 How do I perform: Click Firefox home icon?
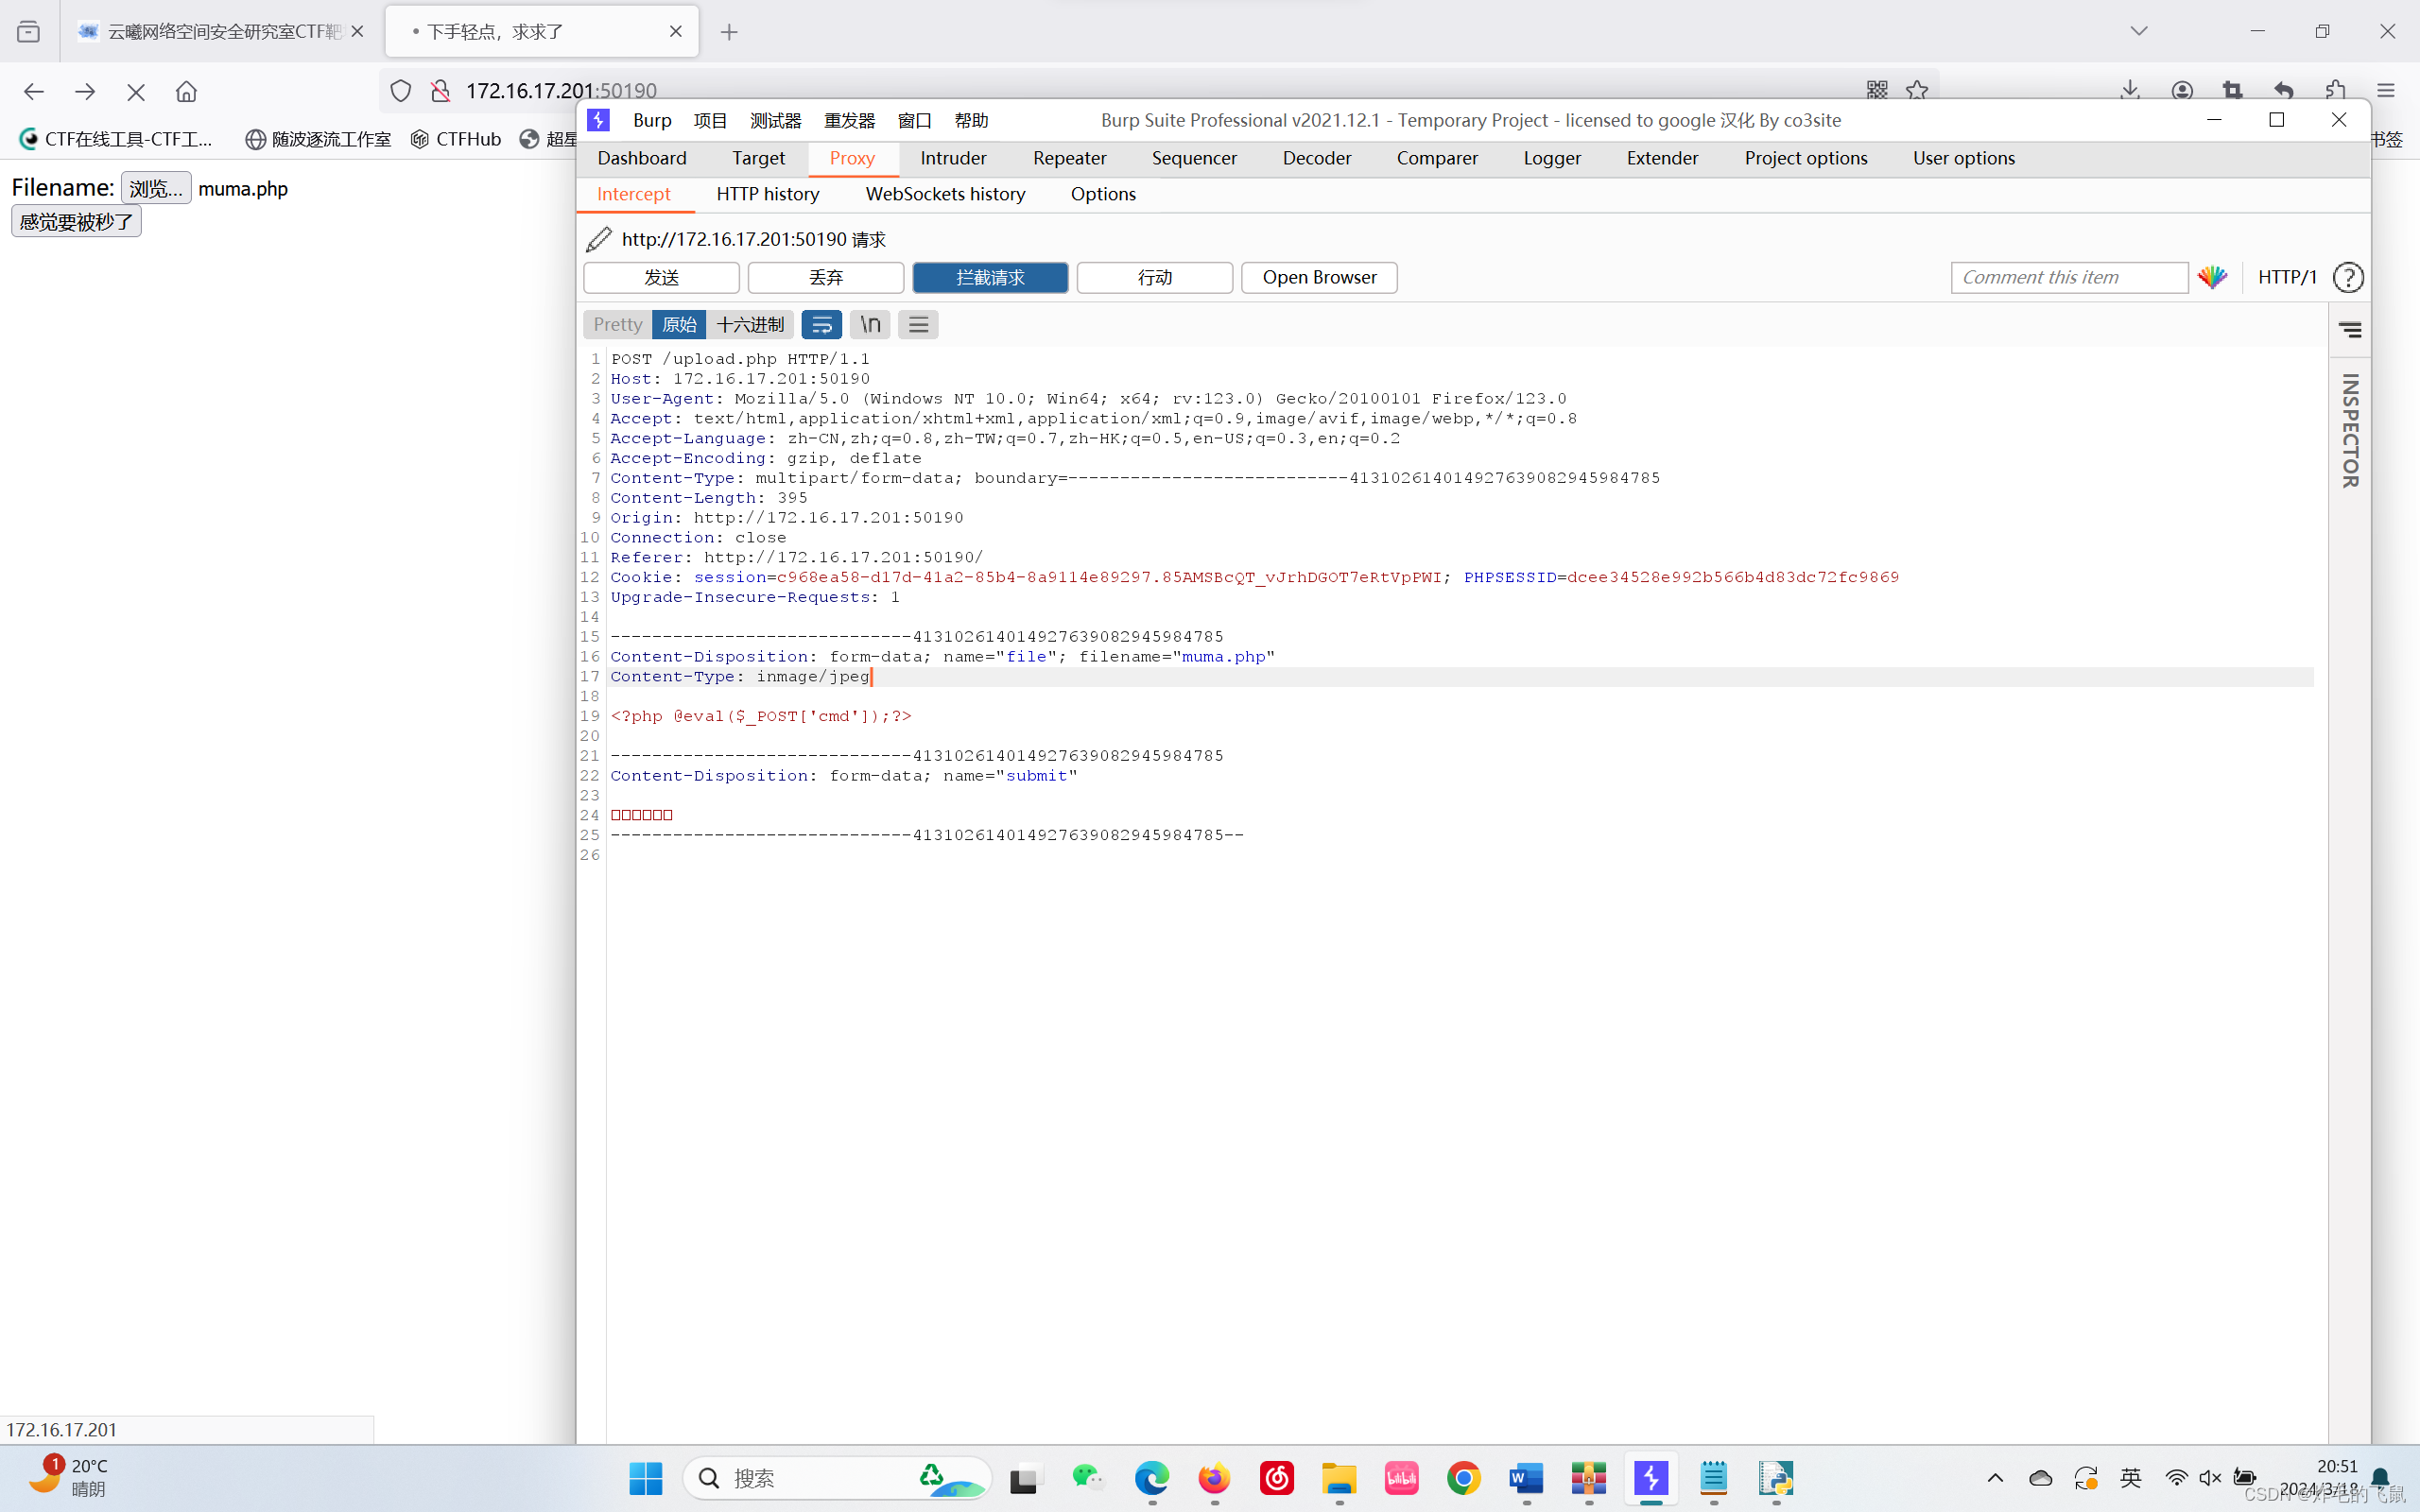(x=186, y=91)
